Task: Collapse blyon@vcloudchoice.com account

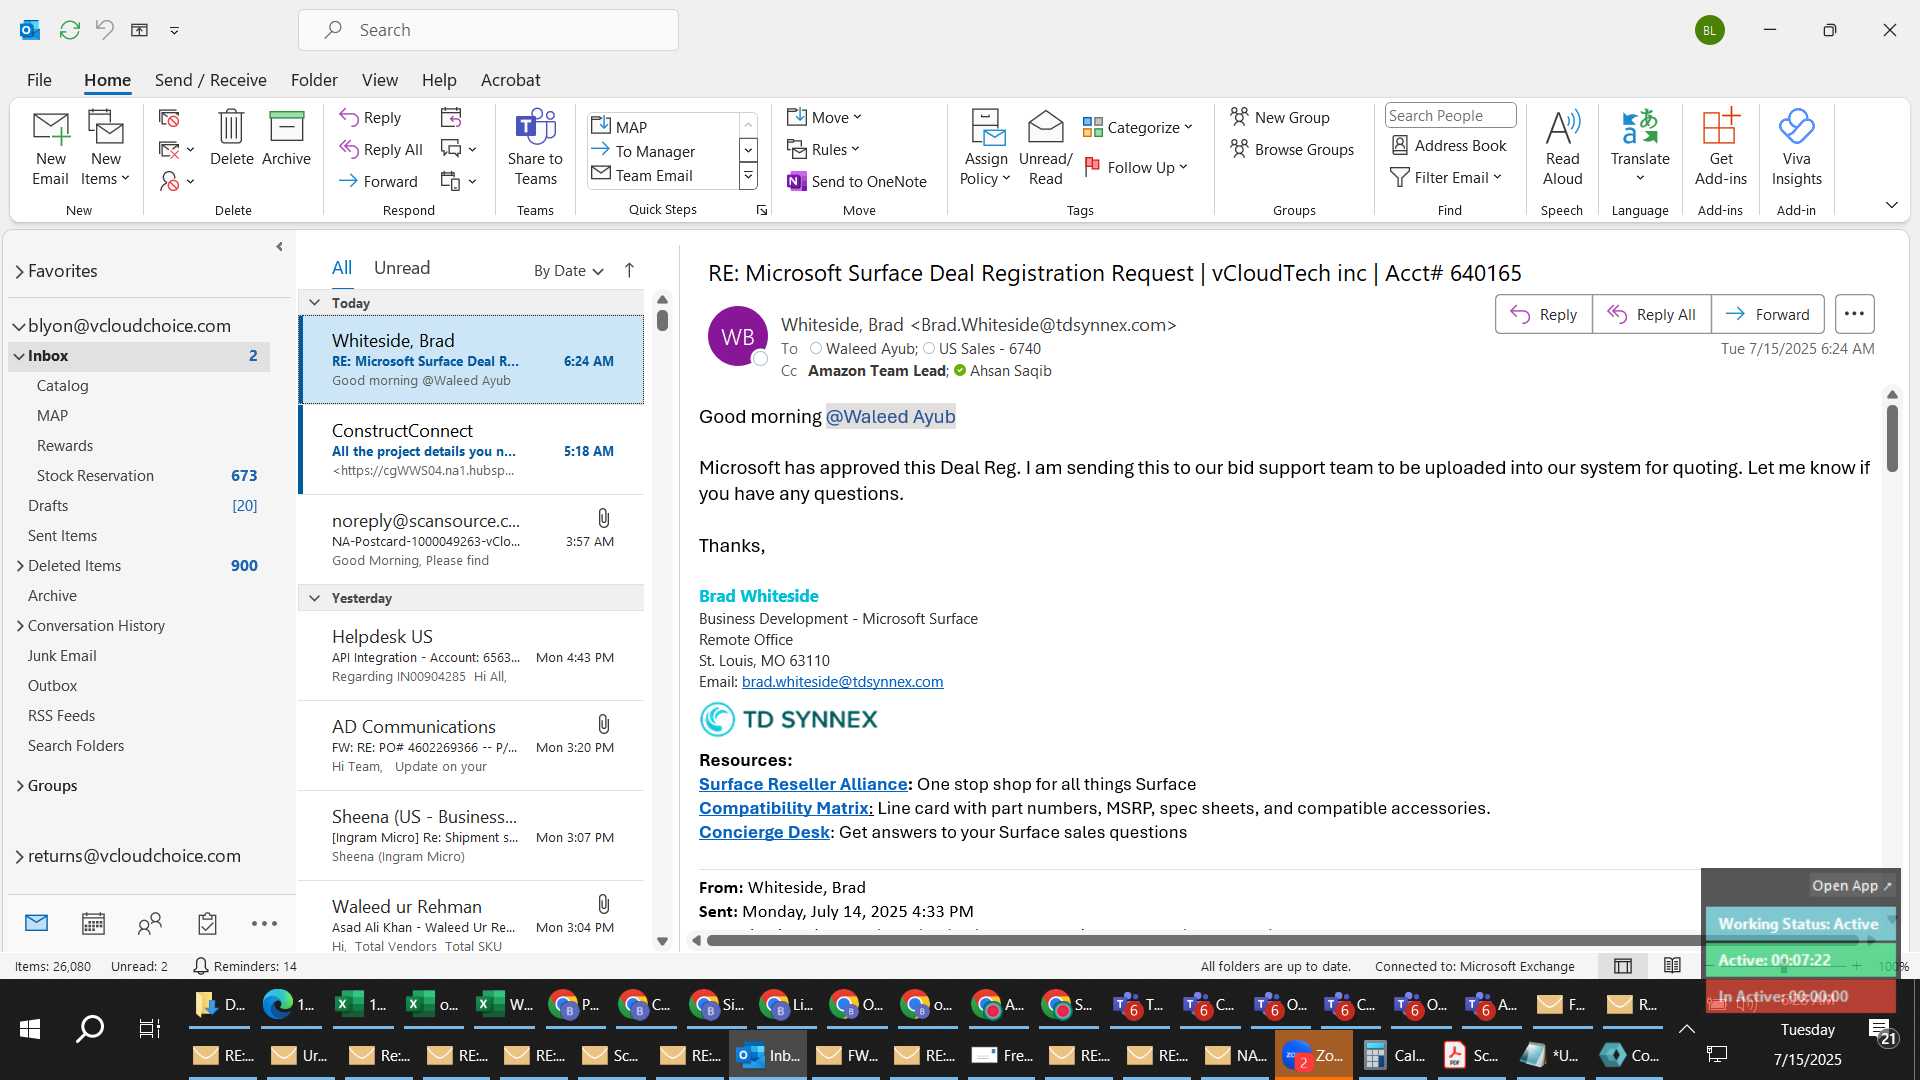Action: coord(19,326)
